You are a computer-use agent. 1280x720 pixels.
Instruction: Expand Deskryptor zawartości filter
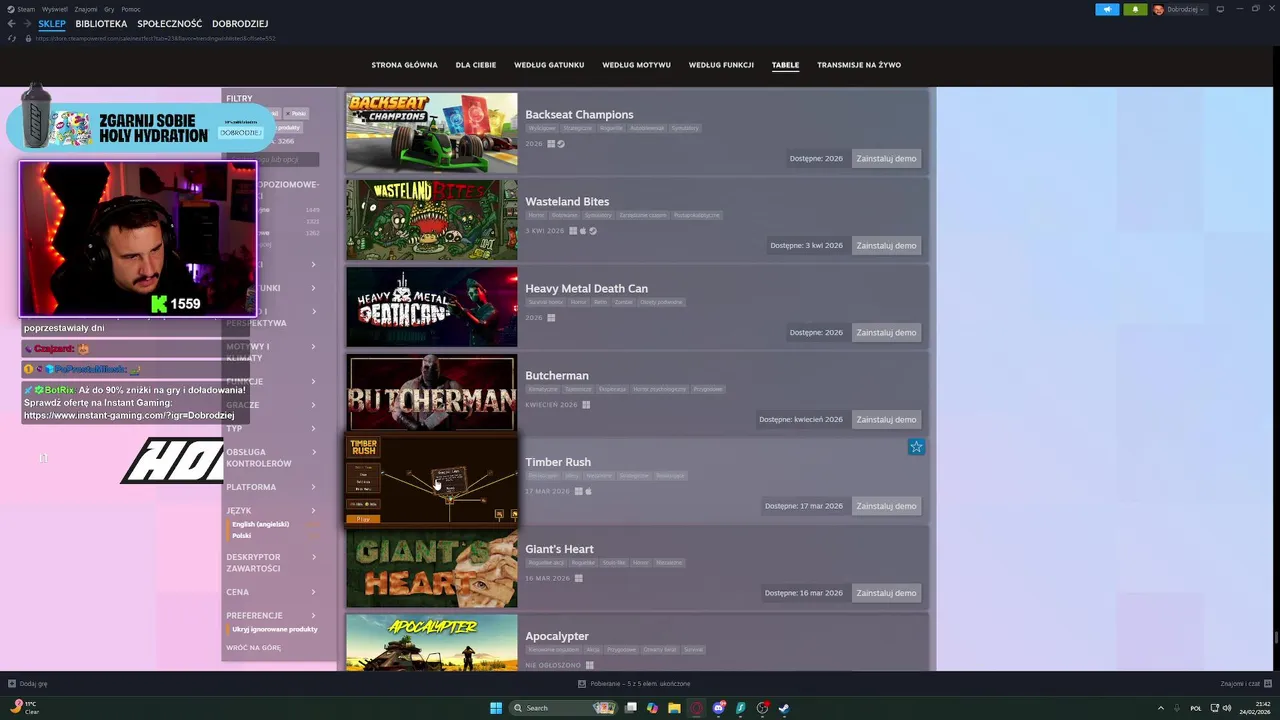click(x=271, y=562)
